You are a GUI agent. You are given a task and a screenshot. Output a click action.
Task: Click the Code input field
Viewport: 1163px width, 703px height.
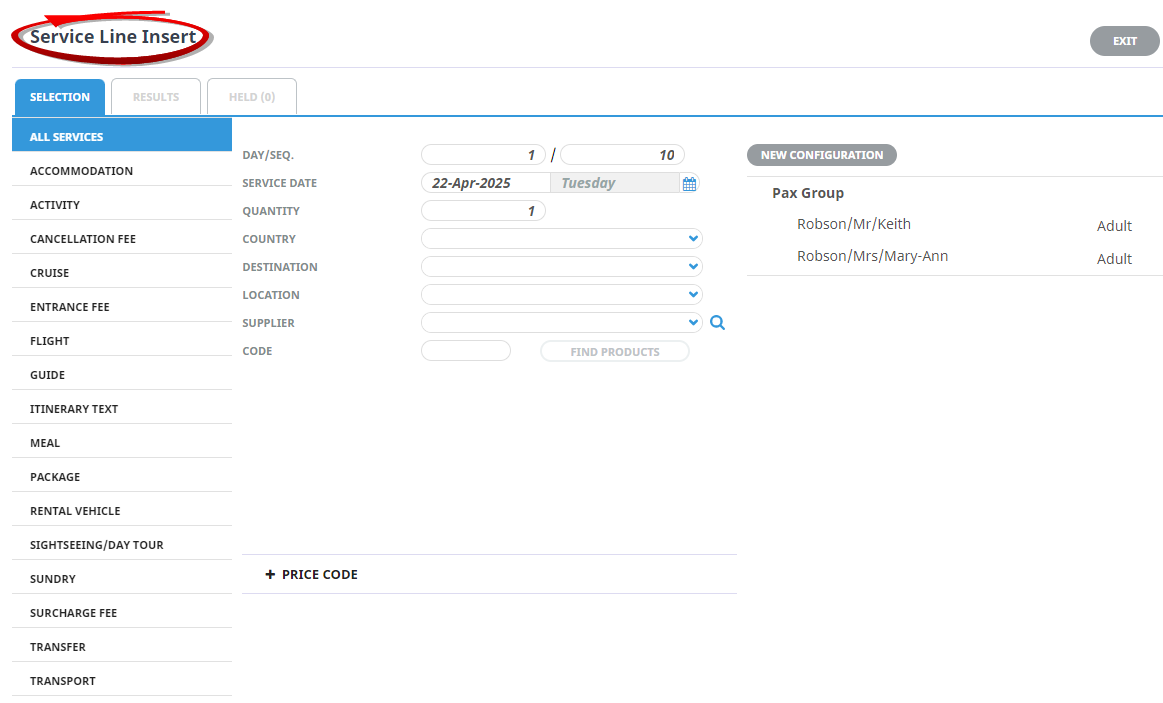click(x=466, y=351)
